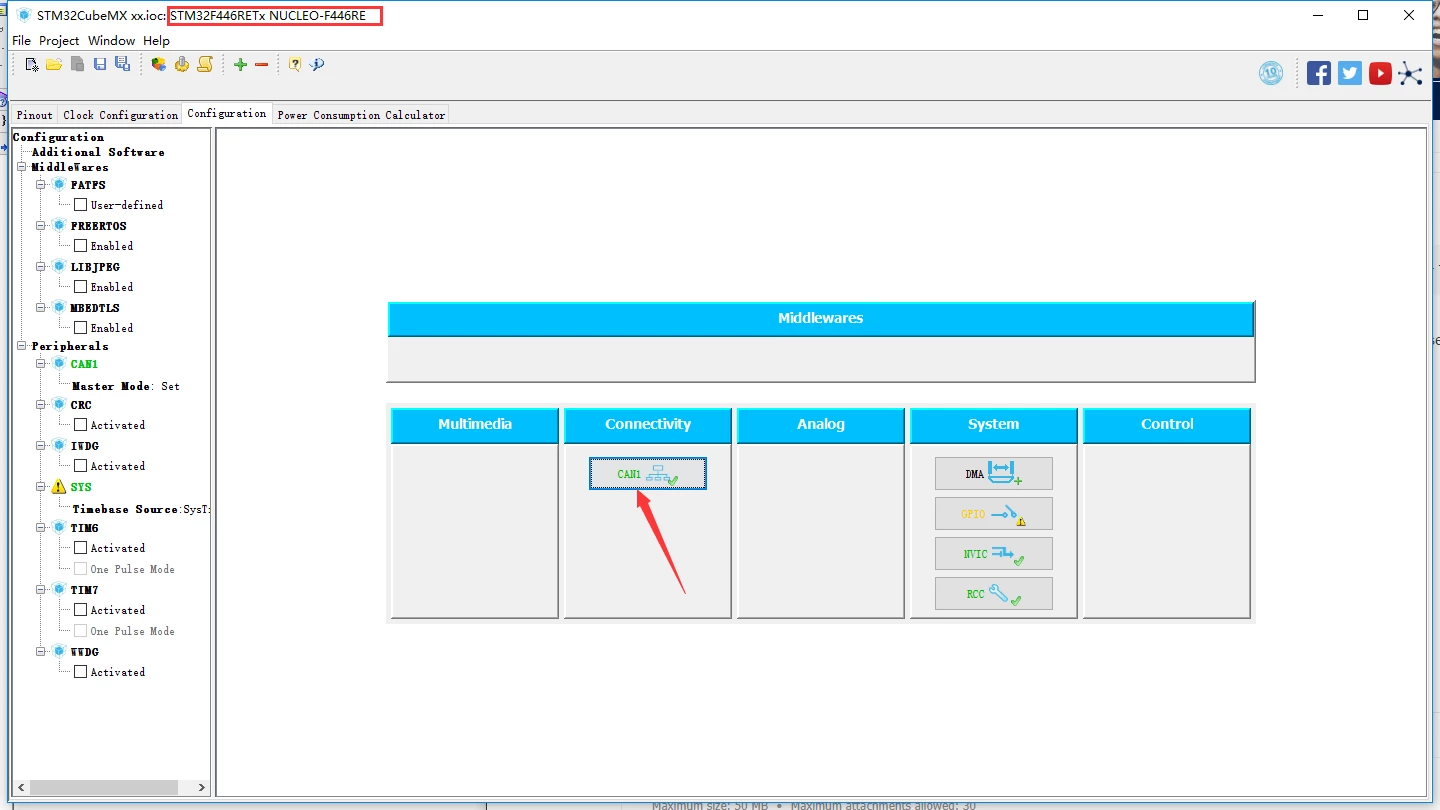Open the CAN1 connectivity configuration button

pos(648,474)
